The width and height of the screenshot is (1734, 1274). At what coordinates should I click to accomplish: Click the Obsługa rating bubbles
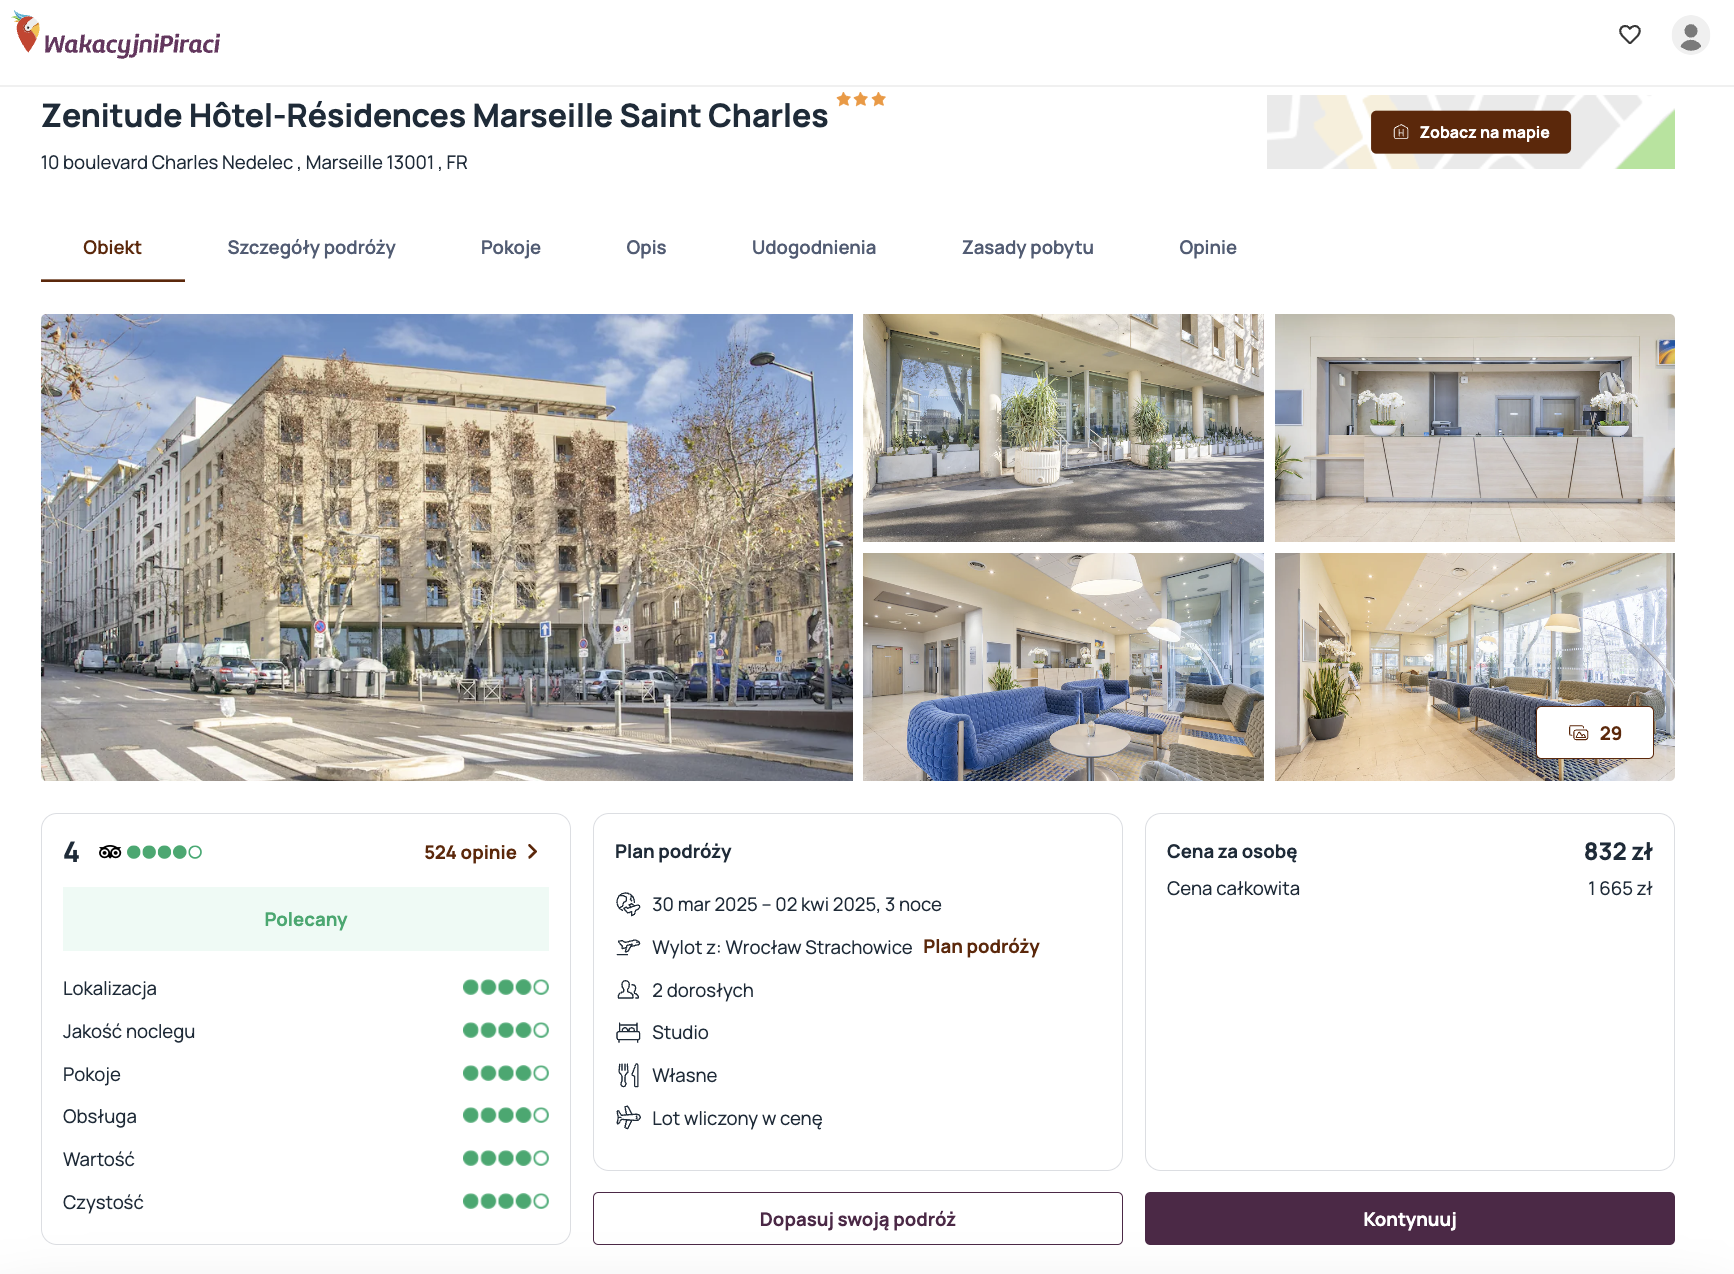tap(506, 1116)
